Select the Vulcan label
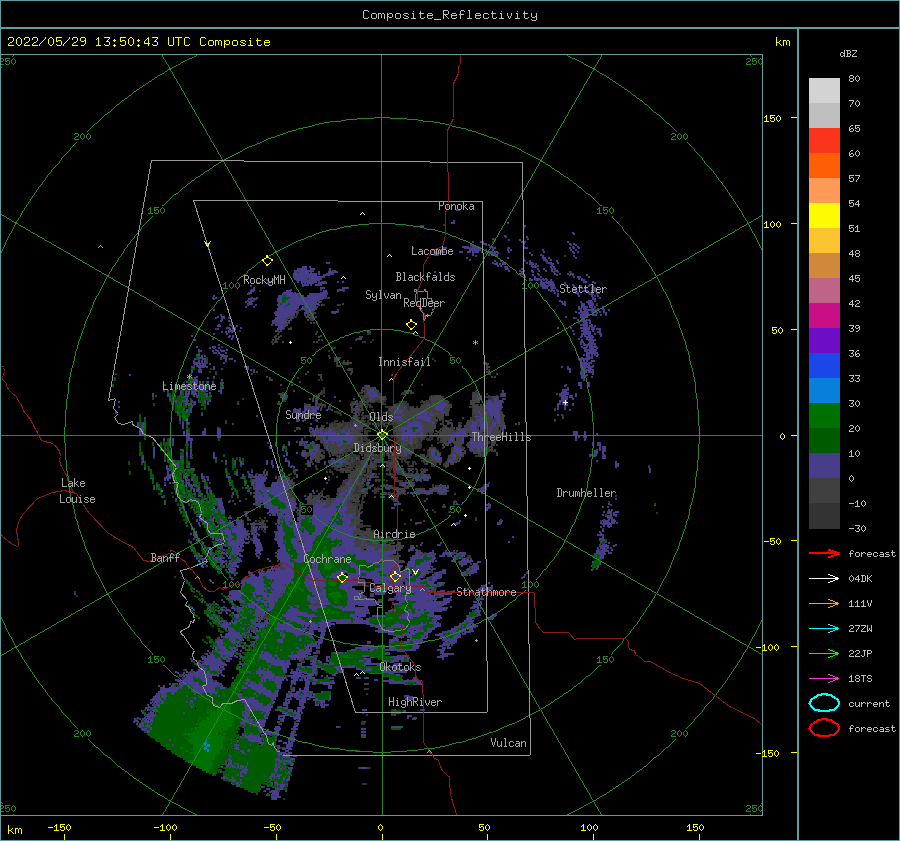Screen dimensions: 900x841 pyautogui.click(x=509, y=743)
